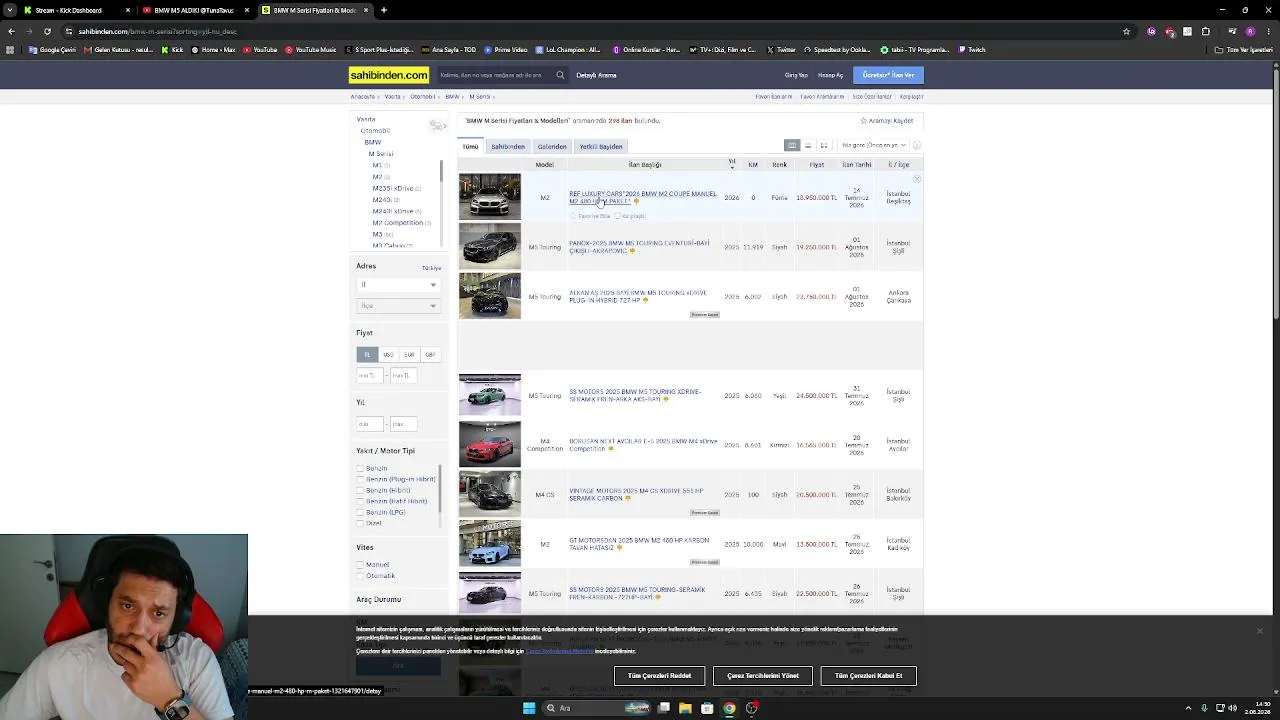Open File Explorer from the taskbar

point(685,708)
